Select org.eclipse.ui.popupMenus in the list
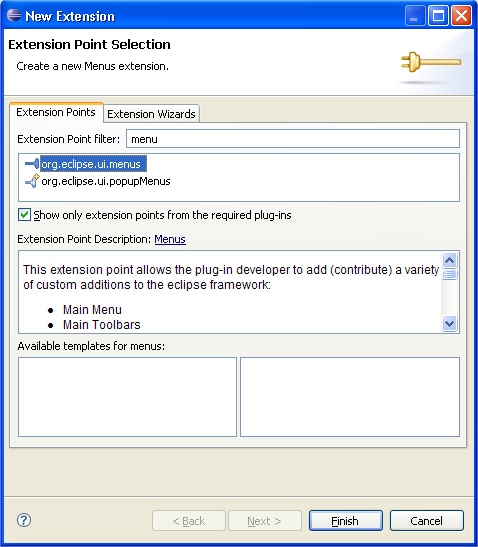 coord(106,181)
